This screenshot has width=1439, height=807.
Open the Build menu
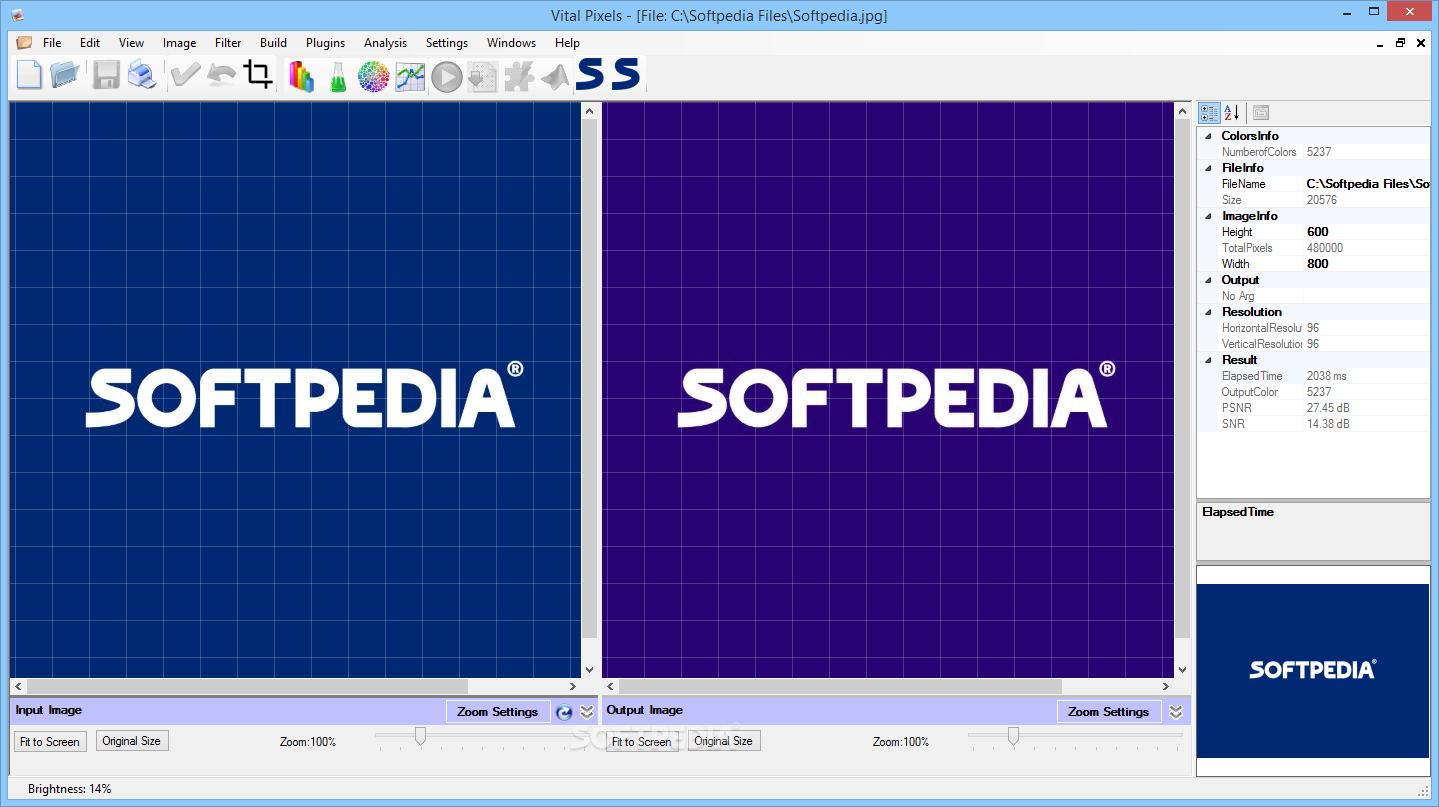coord(273,43)
